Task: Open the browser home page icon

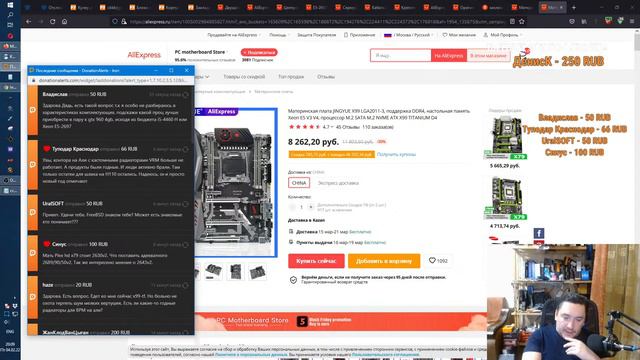Action: pos(64,21)
